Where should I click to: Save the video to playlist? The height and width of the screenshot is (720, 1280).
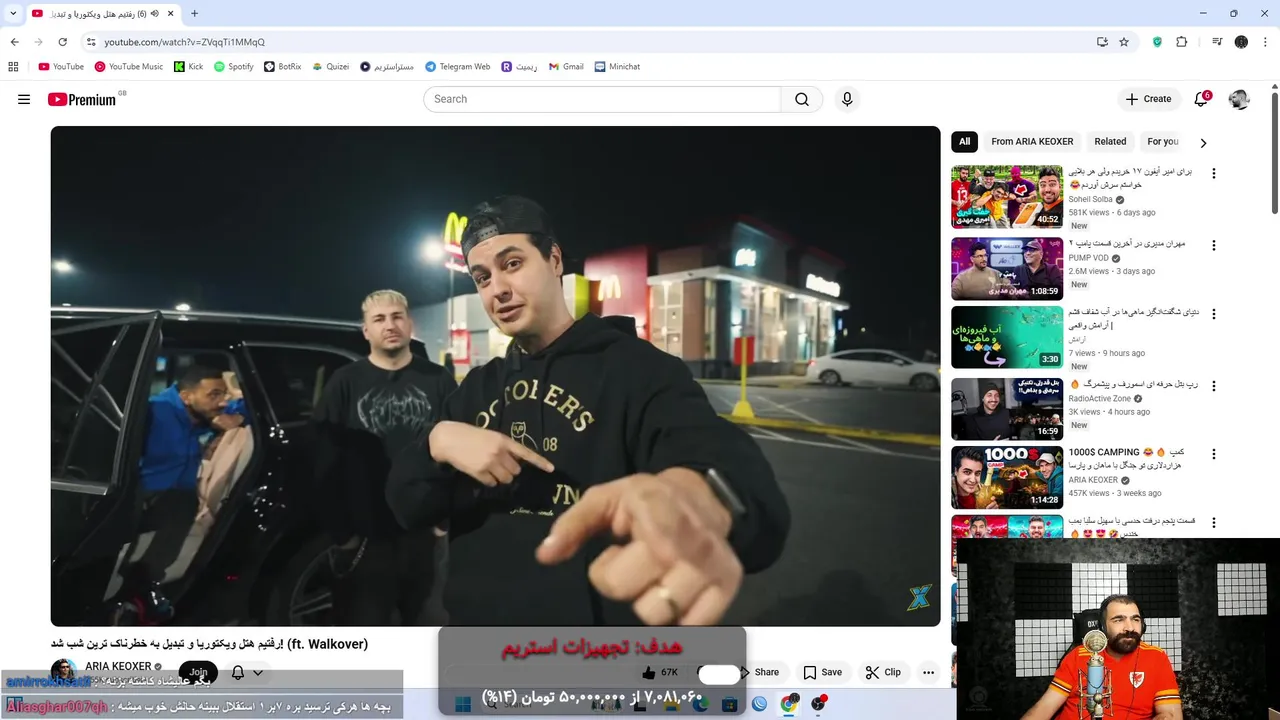tap(822, 673)
